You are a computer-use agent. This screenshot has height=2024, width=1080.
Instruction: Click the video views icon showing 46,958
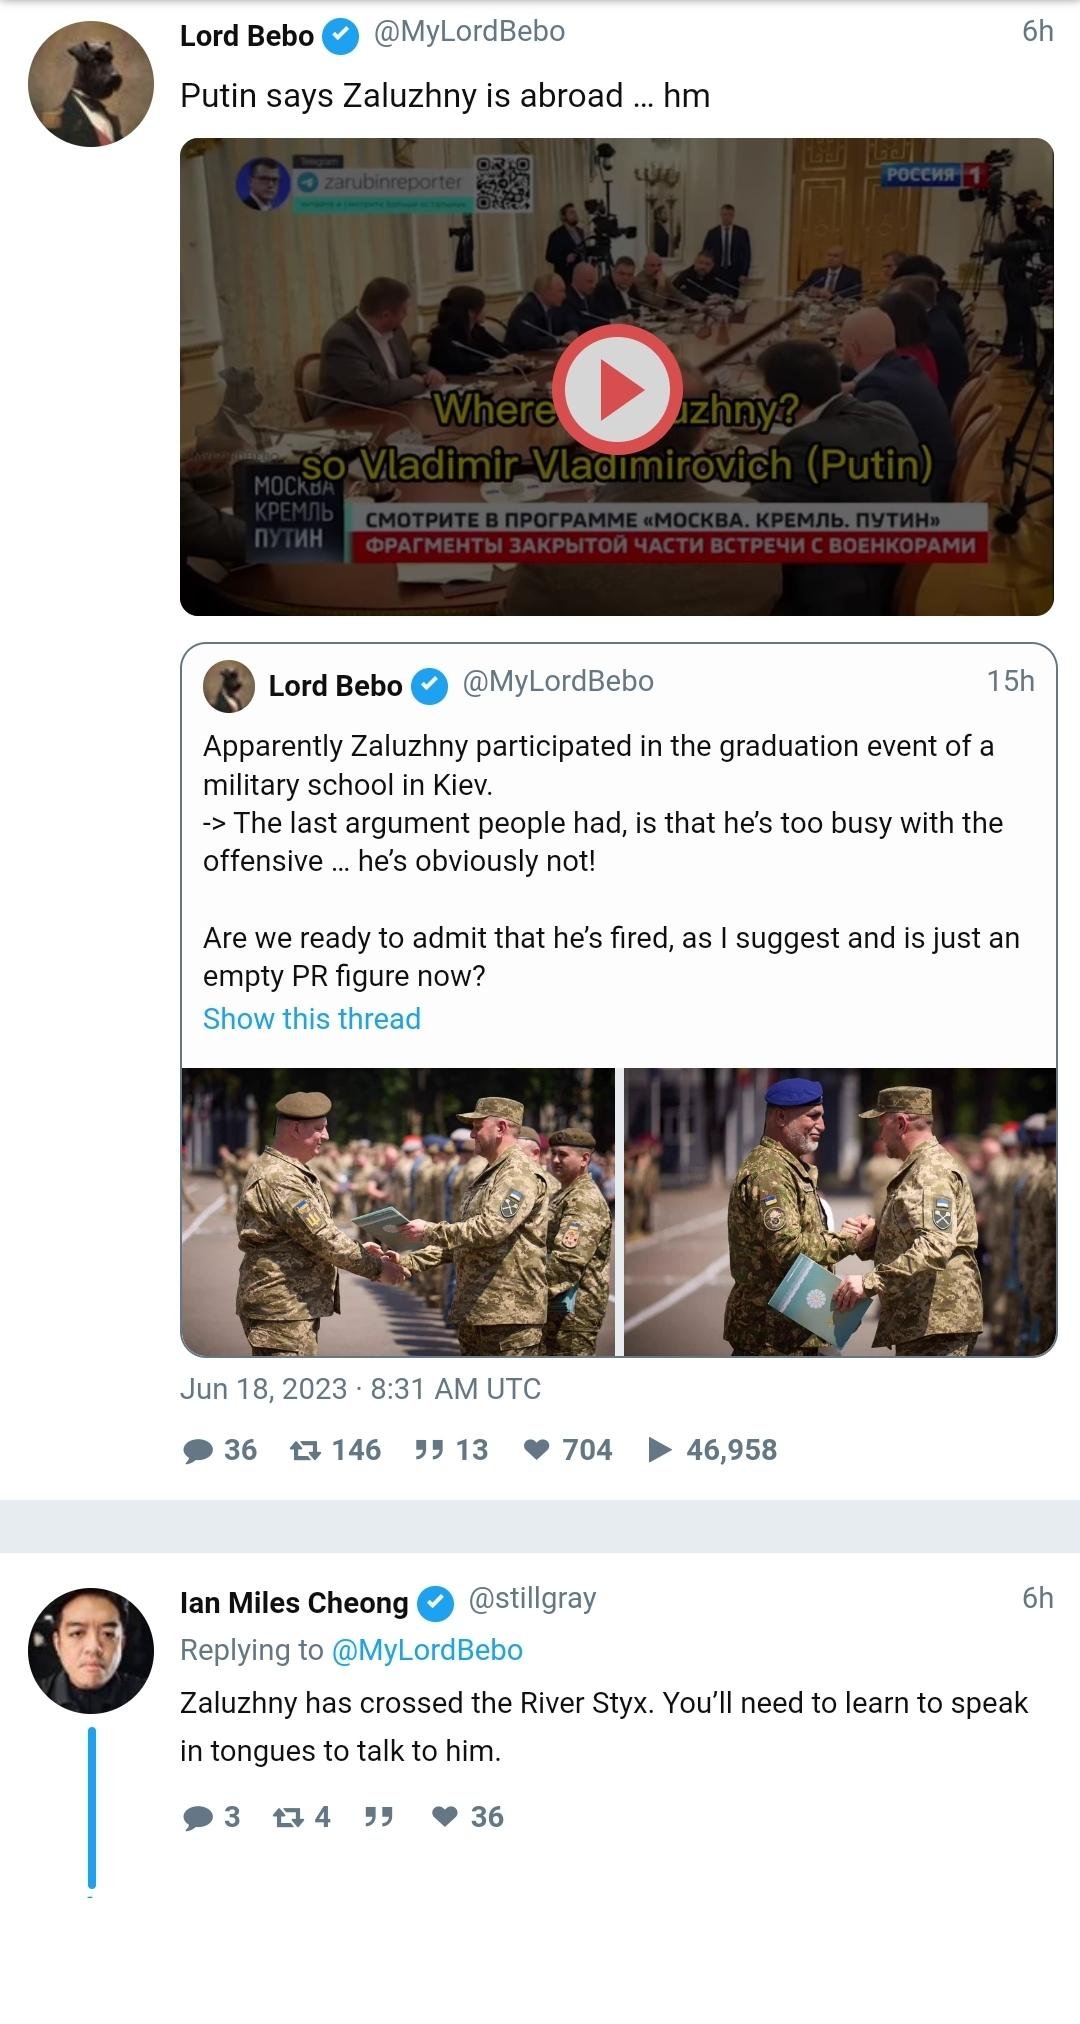pyautogui.click(x=660, y=1450)
